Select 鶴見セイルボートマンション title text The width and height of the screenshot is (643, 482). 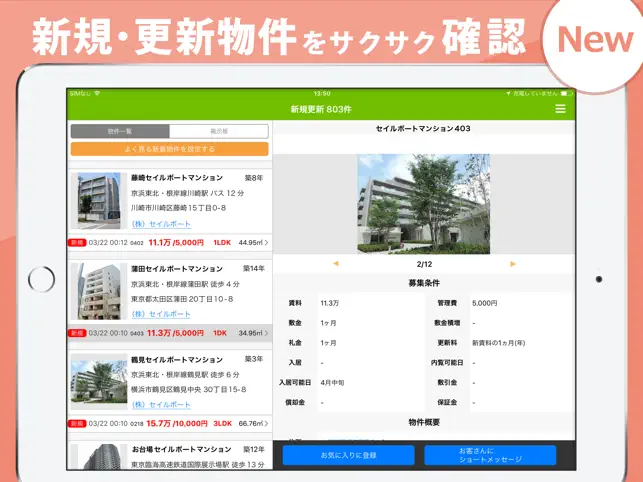pyautogui.click(x=177, y=360)
